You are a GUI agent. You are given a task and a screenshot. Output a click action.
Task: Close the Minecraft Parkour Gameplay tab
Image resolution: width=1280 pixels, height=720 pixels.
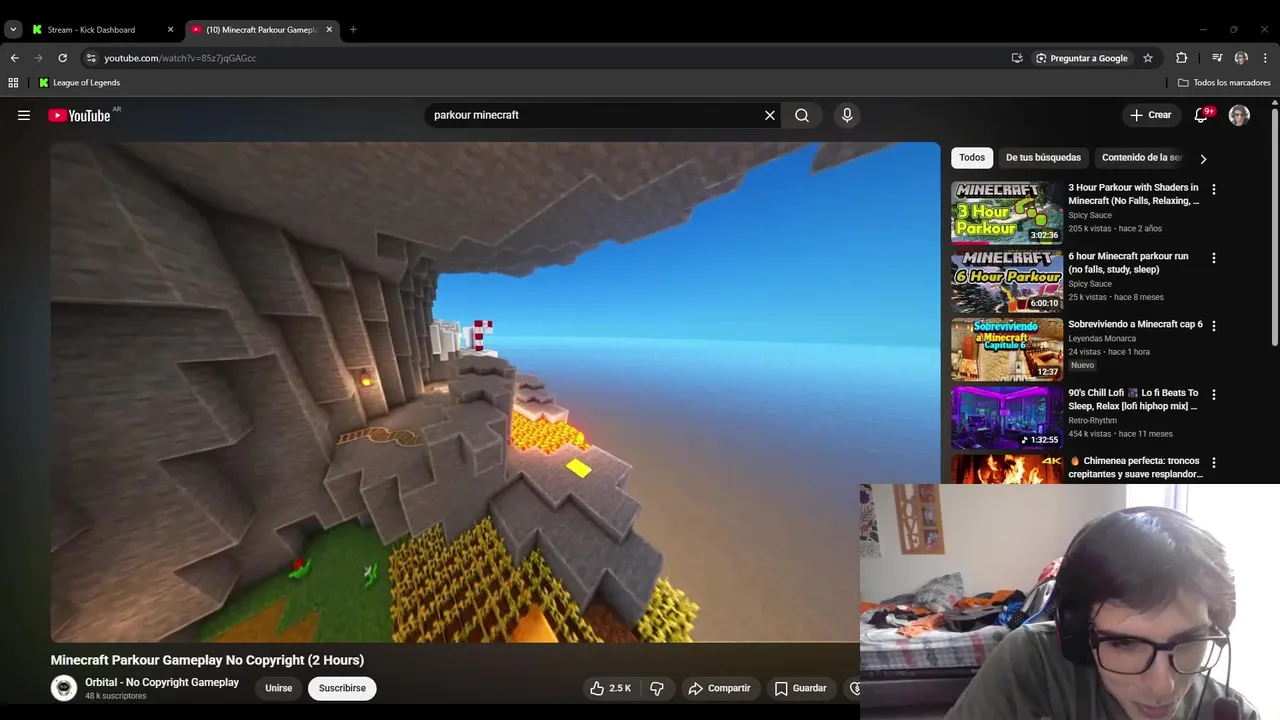tap(329, 30)
